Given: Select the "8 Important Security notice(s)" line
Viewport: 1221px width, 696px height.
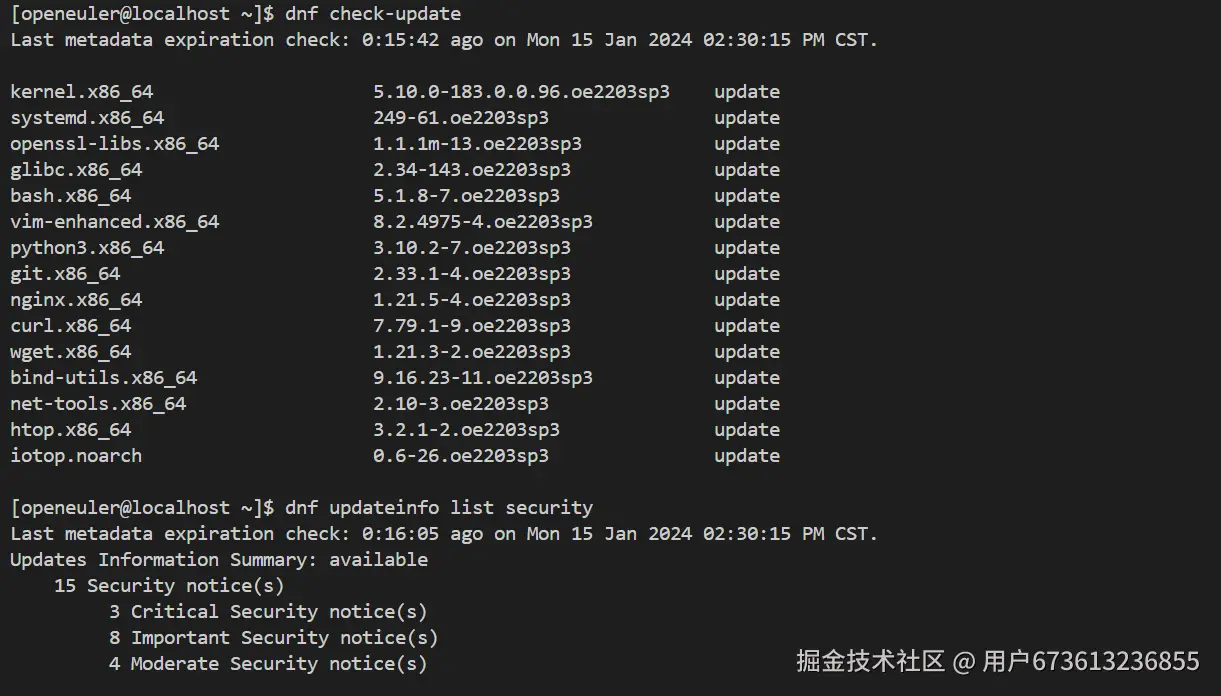Looking at the screenshot, I should tap(273, 638).
